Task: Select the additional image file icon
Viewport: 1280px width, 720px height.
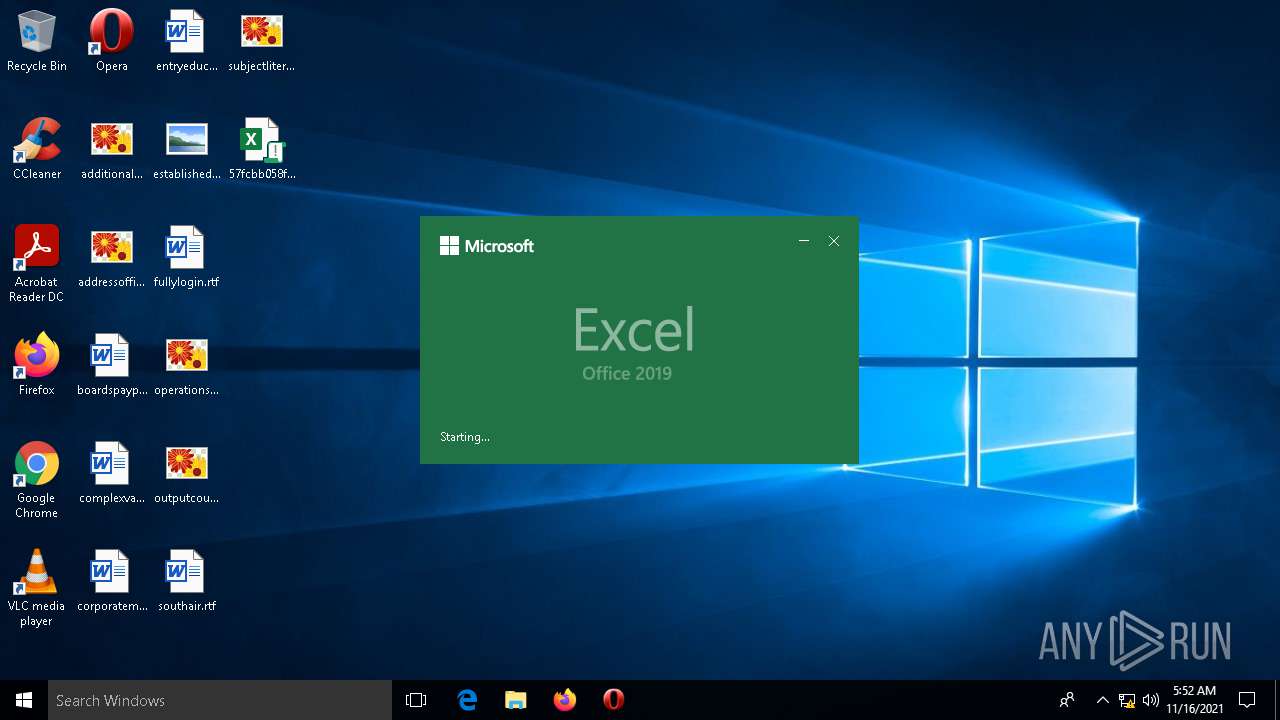Action: 112,149
